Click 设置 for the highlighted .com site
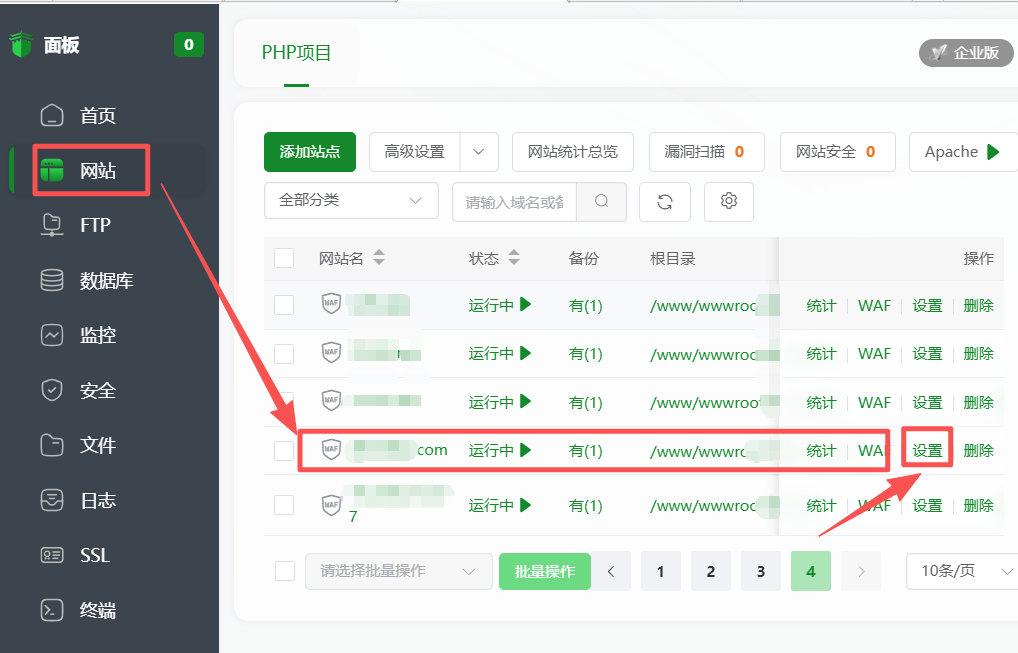Screen dimensions: 1018x653 point(927,451)
